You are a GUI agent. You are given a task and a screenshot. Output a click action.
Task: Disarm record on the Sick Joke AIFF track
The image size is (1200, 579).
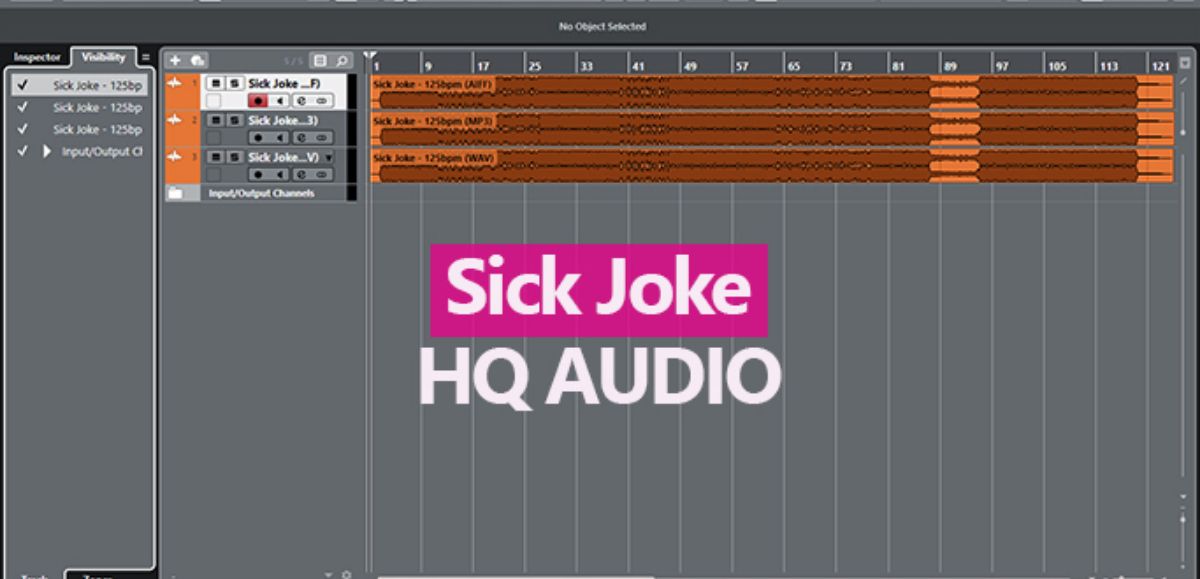[x=258, y=101]
